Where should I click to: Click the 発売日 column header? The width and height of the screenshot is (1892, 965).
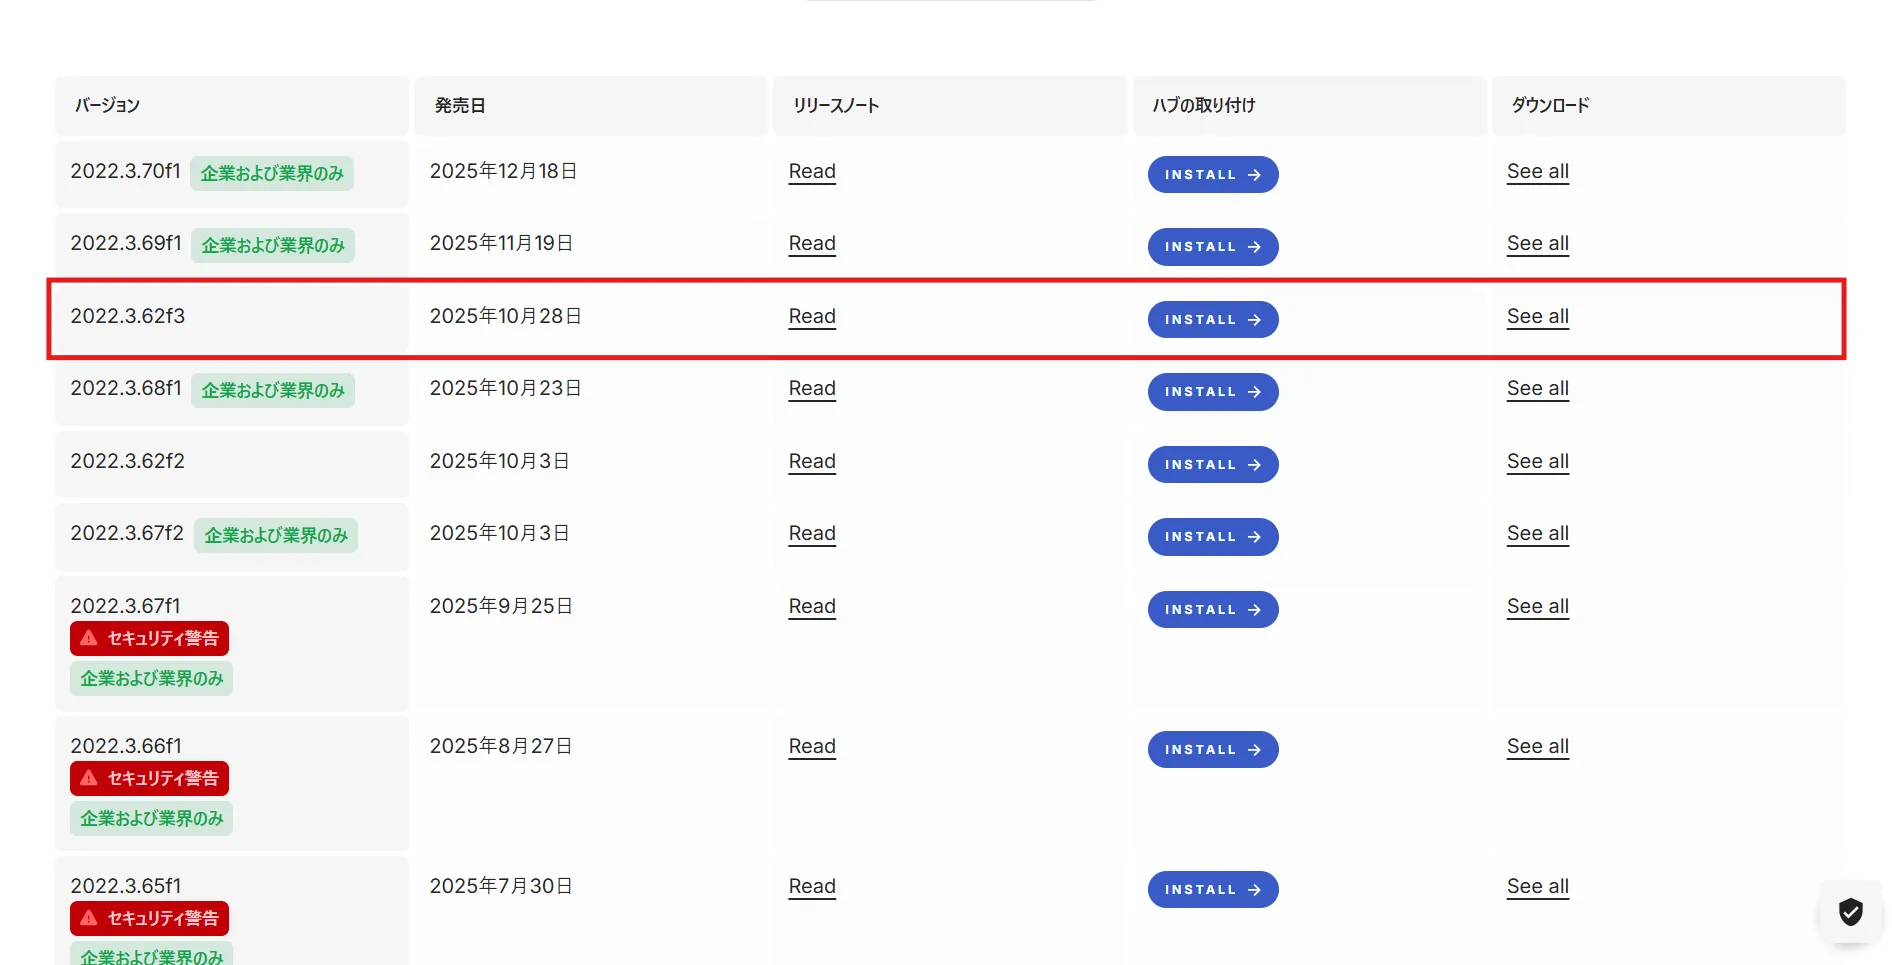click(460, 105)
